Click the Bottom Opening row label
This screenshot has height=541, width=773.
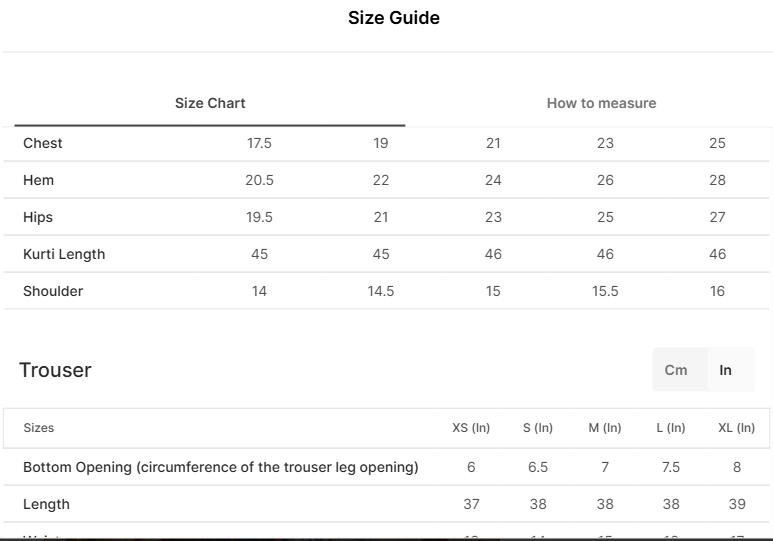tap(221, 467)
